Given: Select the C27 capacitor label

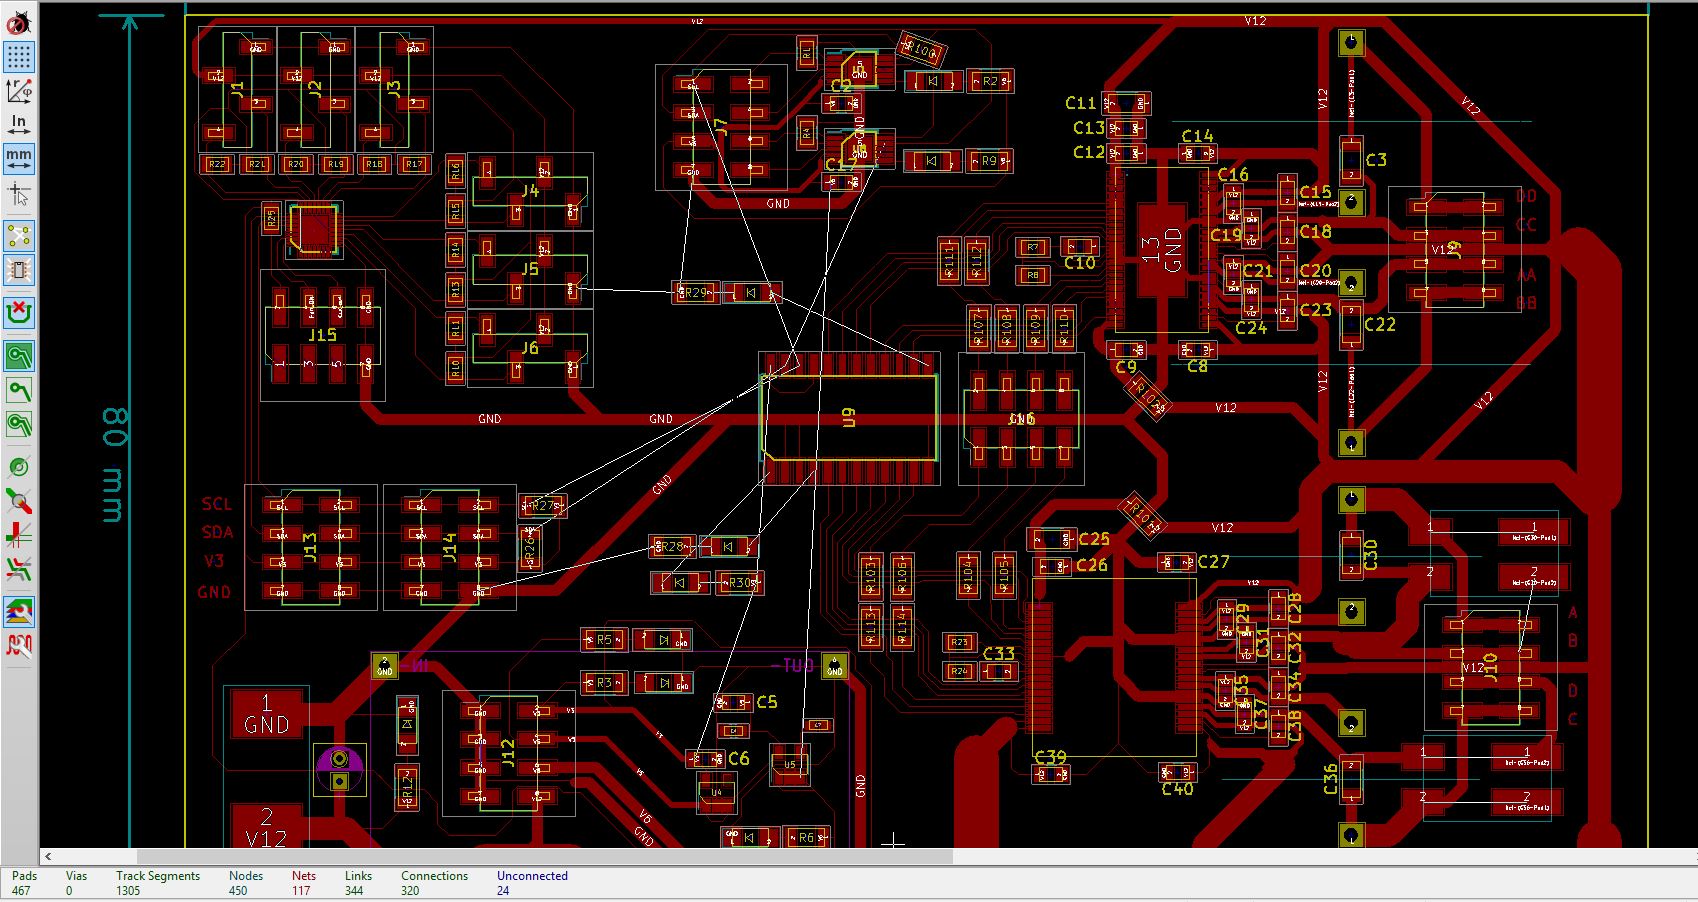Looking at the screenshot, I should [1214, 562].
